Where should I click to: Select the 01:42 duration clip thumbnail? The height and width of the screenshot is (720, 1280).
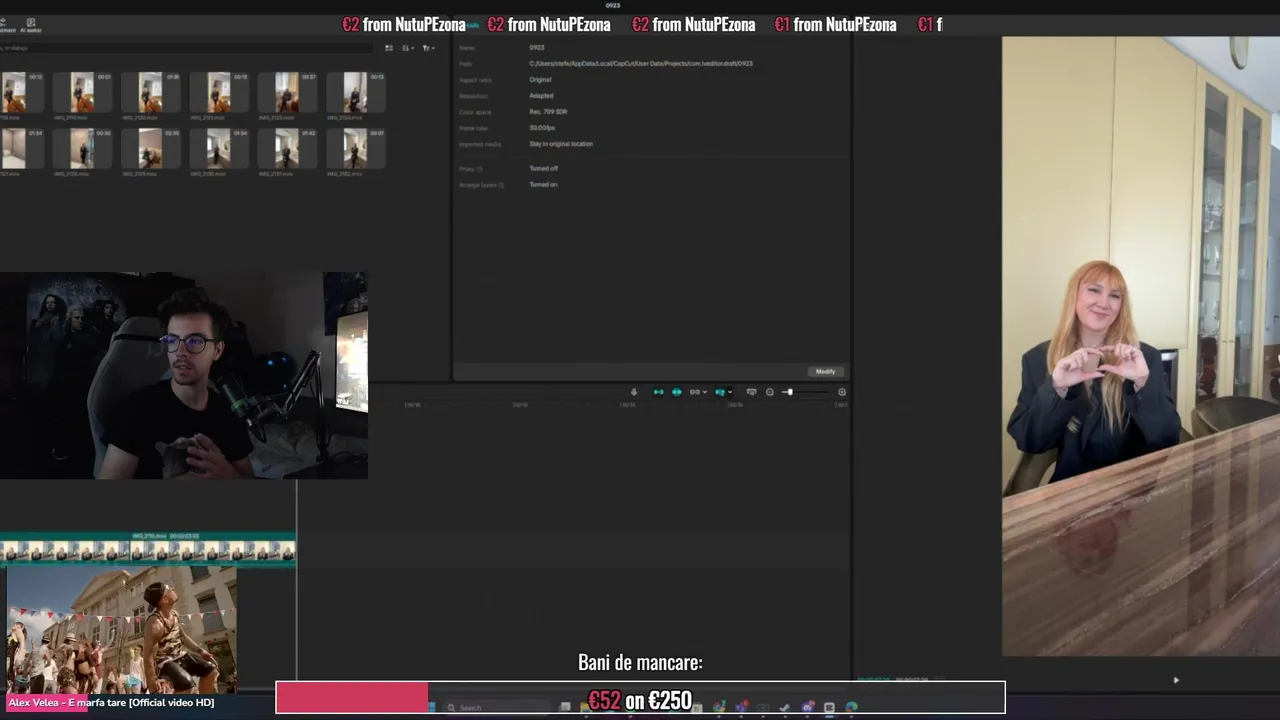287,148
